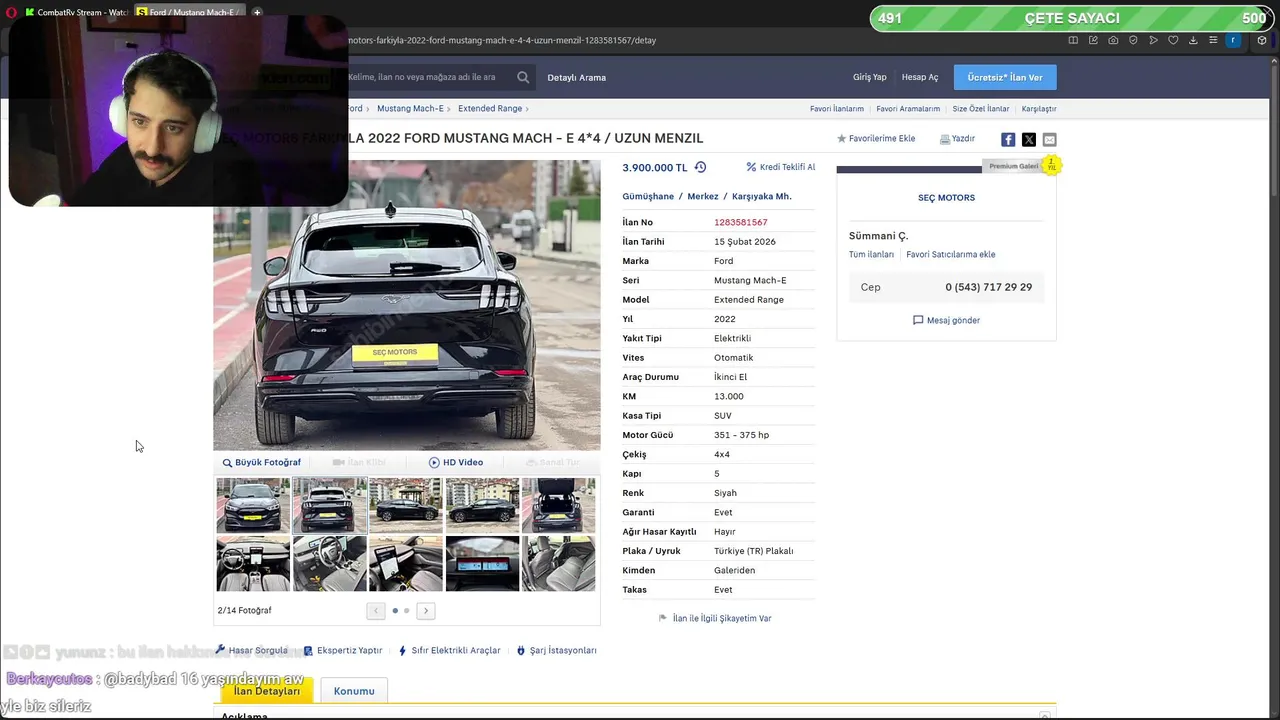Open seller's Tüm ilanları link
1280x720 pixels.
pos(871,254)
